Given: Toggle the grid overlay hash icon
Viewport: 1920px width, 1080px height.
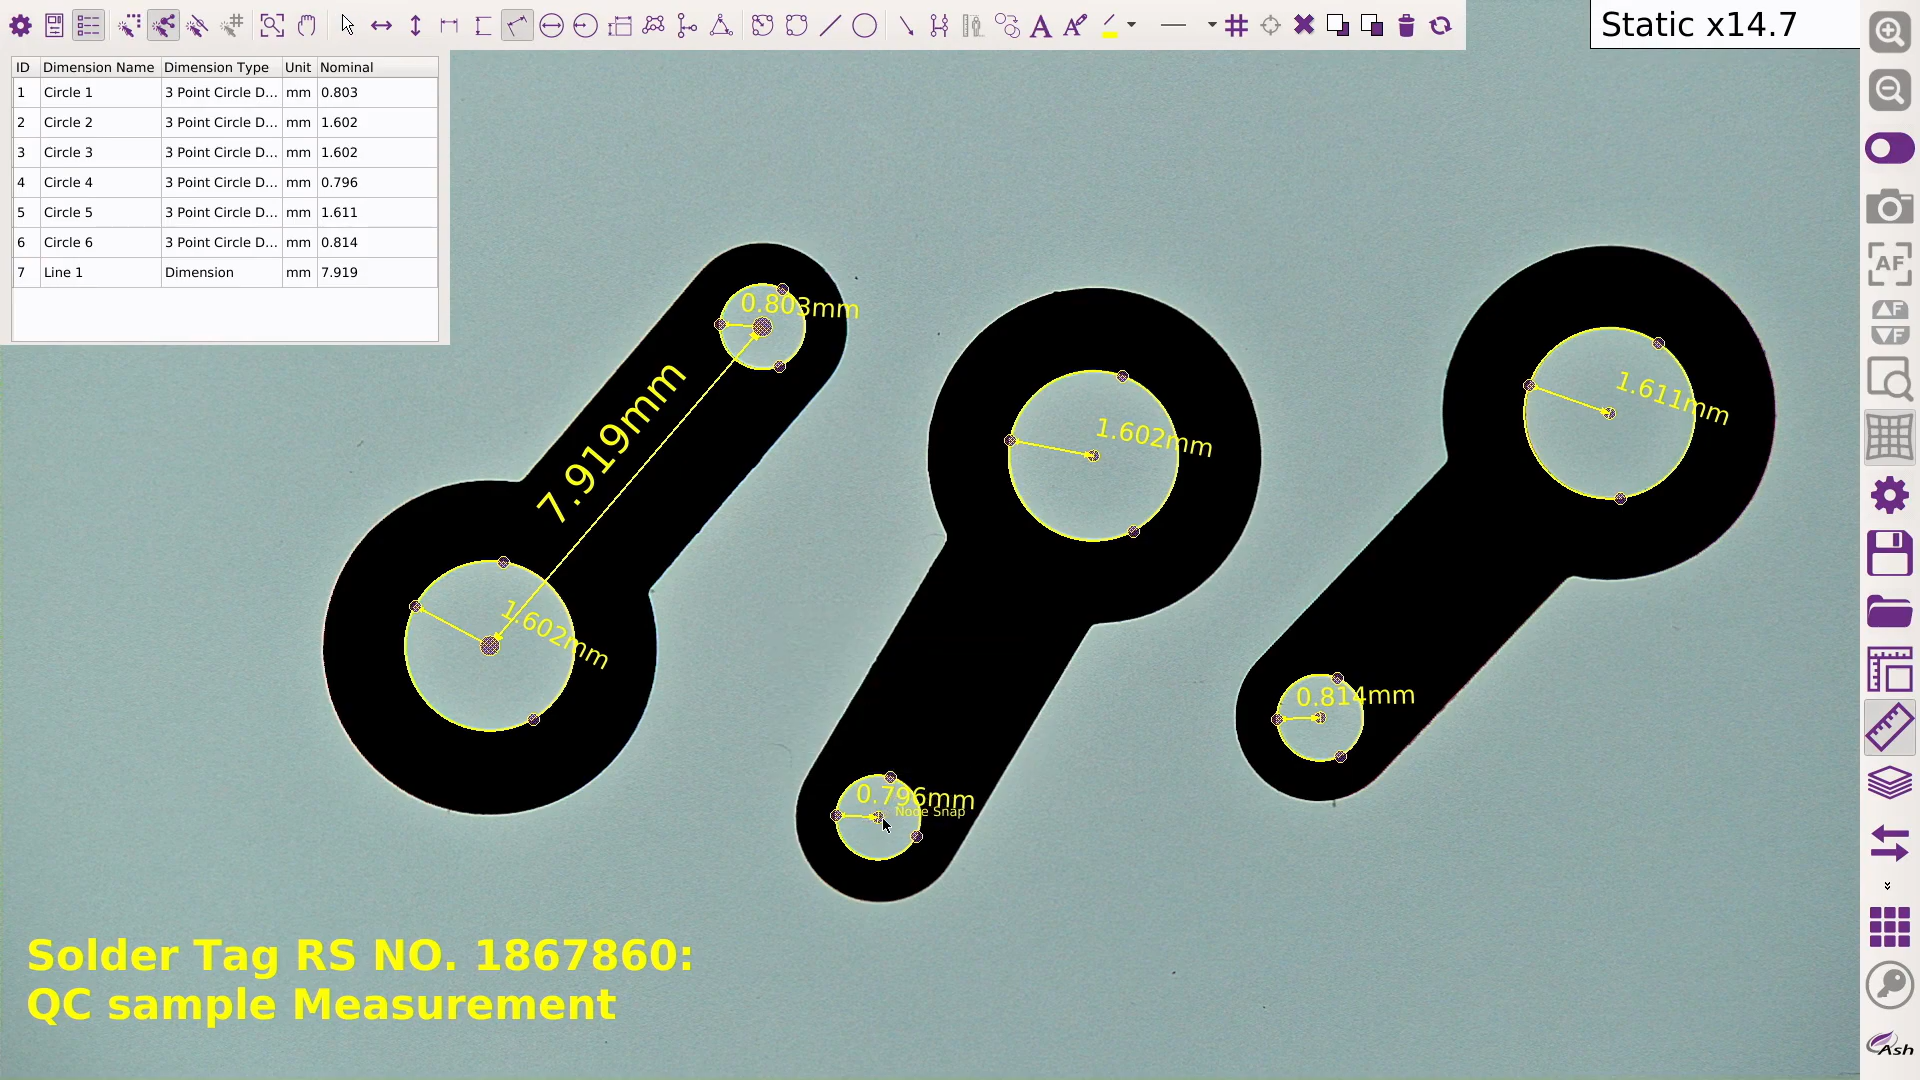Looking at the screenshot, I should point(1236,25).
